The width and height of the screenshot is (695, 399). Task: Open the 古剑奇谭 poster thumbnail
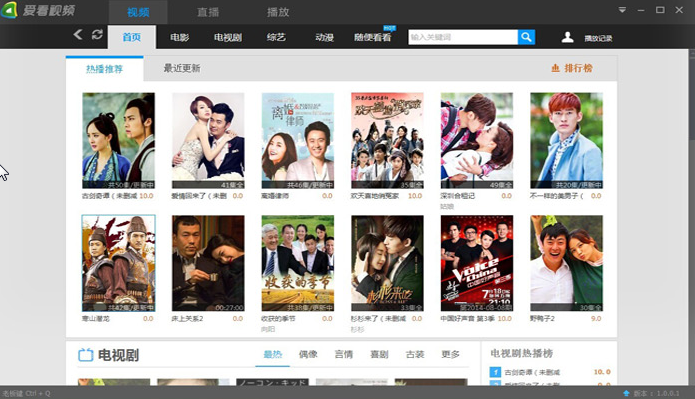(x=118, y=141)
